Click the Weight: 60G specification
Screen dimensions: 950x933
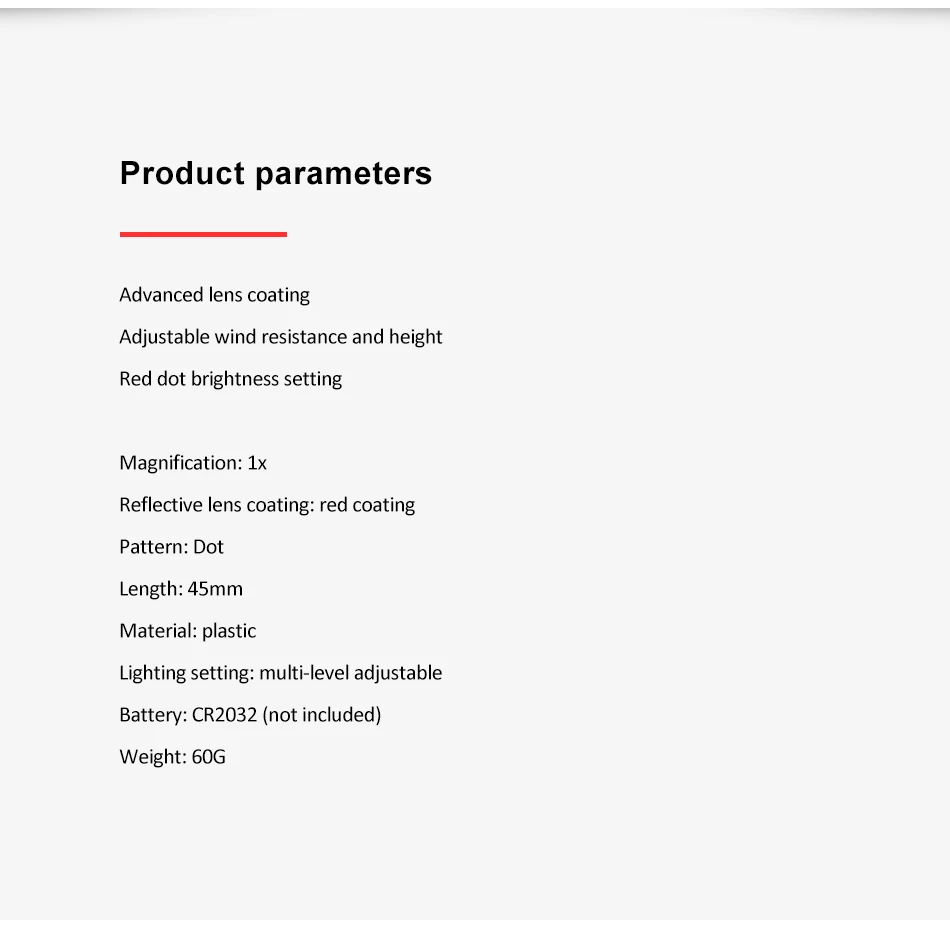click(172, 757)
